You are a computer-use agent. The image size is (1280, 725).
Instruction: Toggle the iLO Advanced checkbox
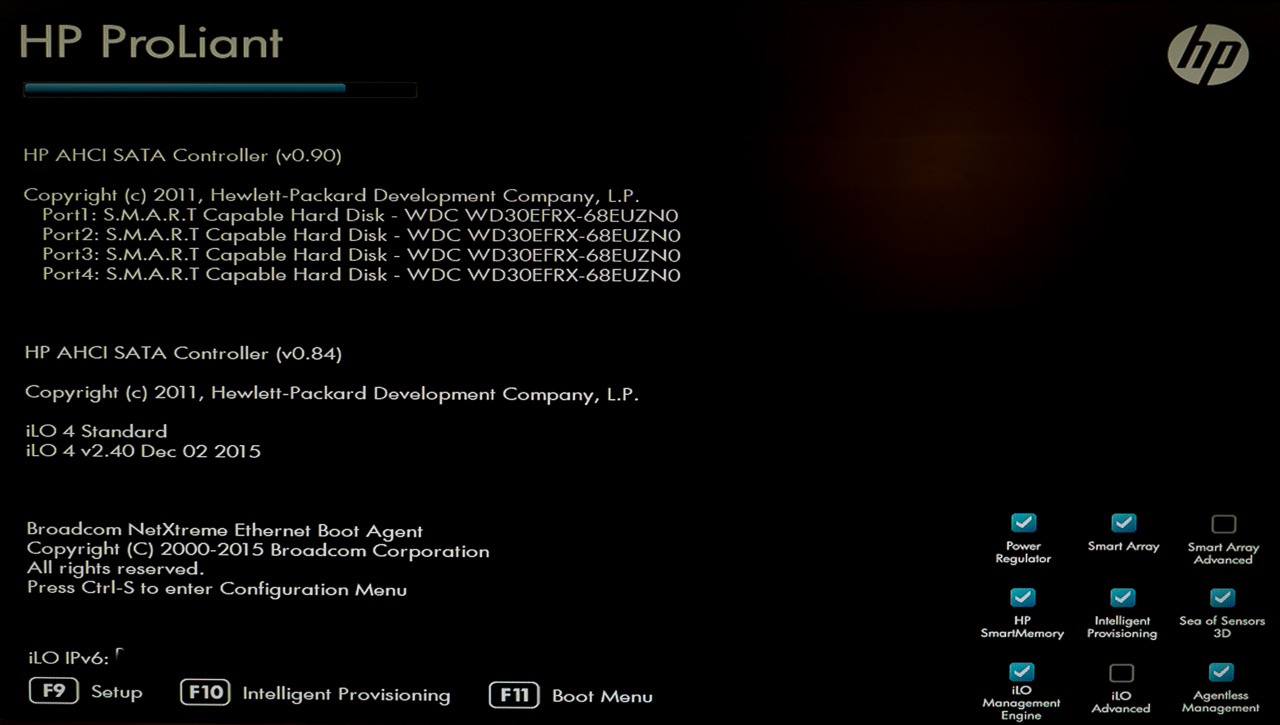click(1121, 673)
